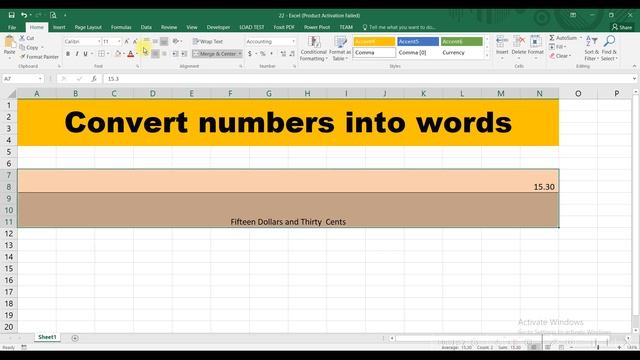Toggle Bold formatting
640x360 pixels.
coord(68,54)
